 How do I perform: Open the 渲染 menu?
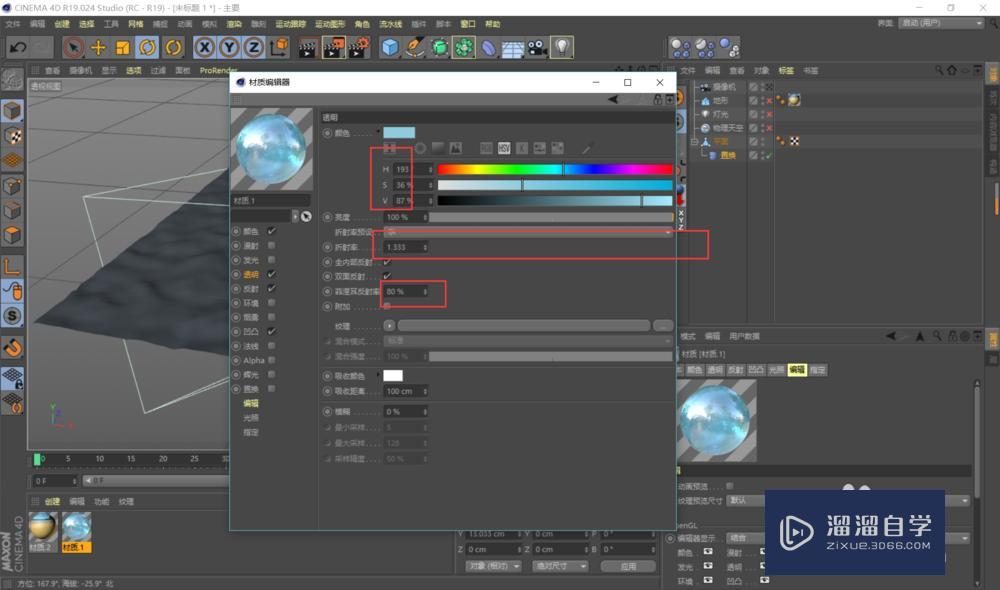coord(234,24)
